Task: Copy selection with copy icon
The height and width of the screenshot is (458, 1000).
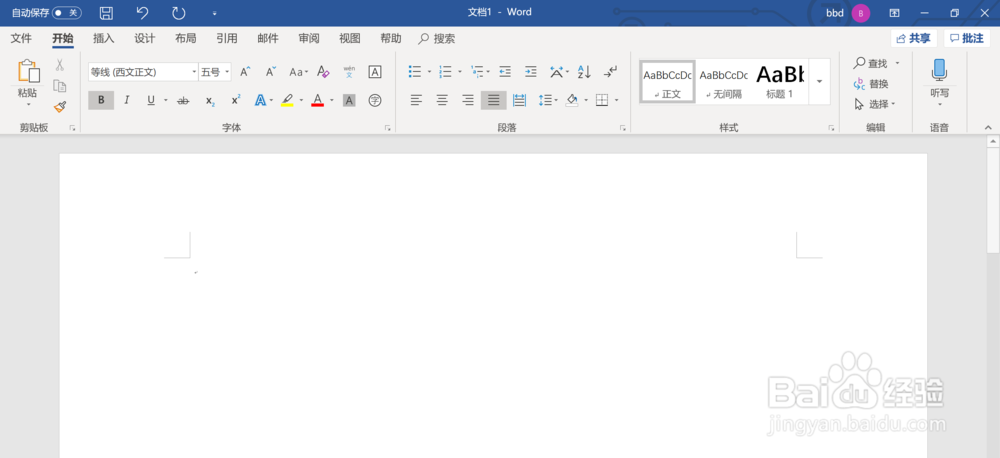Action: pos(60,85)
